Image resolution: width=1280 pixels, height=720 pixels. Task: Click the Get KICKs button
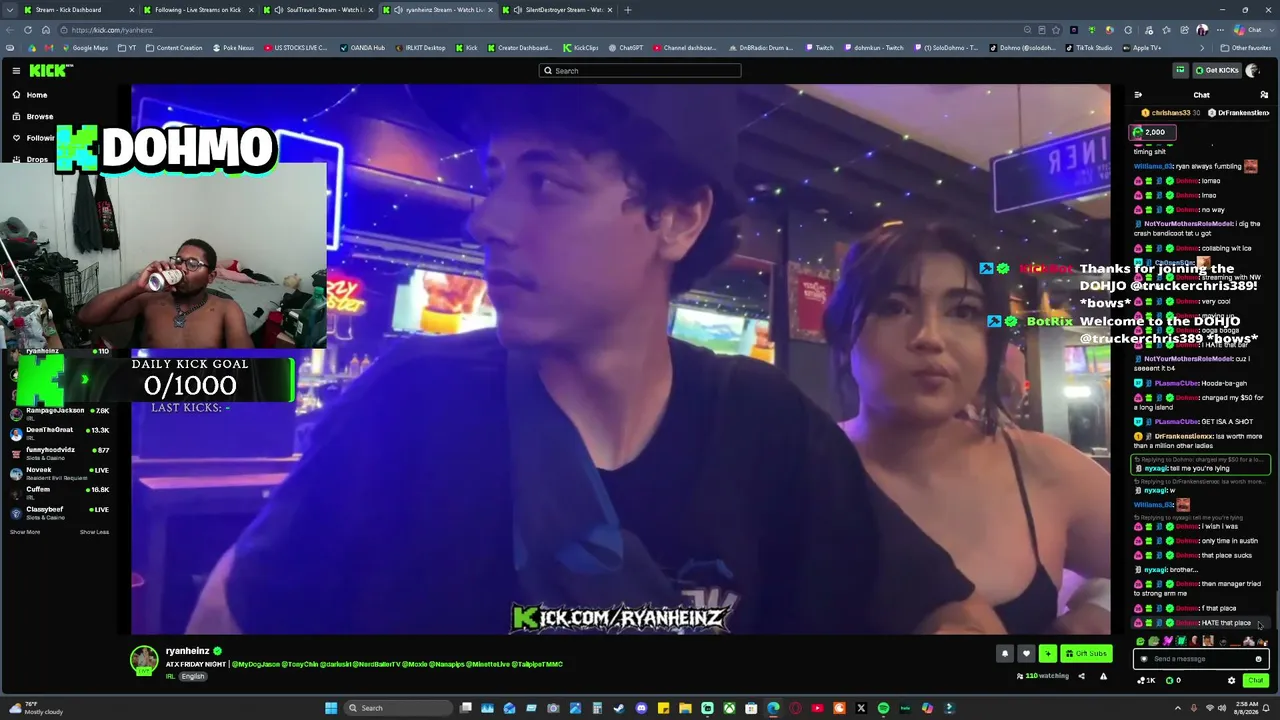(x=1216, y=70)
